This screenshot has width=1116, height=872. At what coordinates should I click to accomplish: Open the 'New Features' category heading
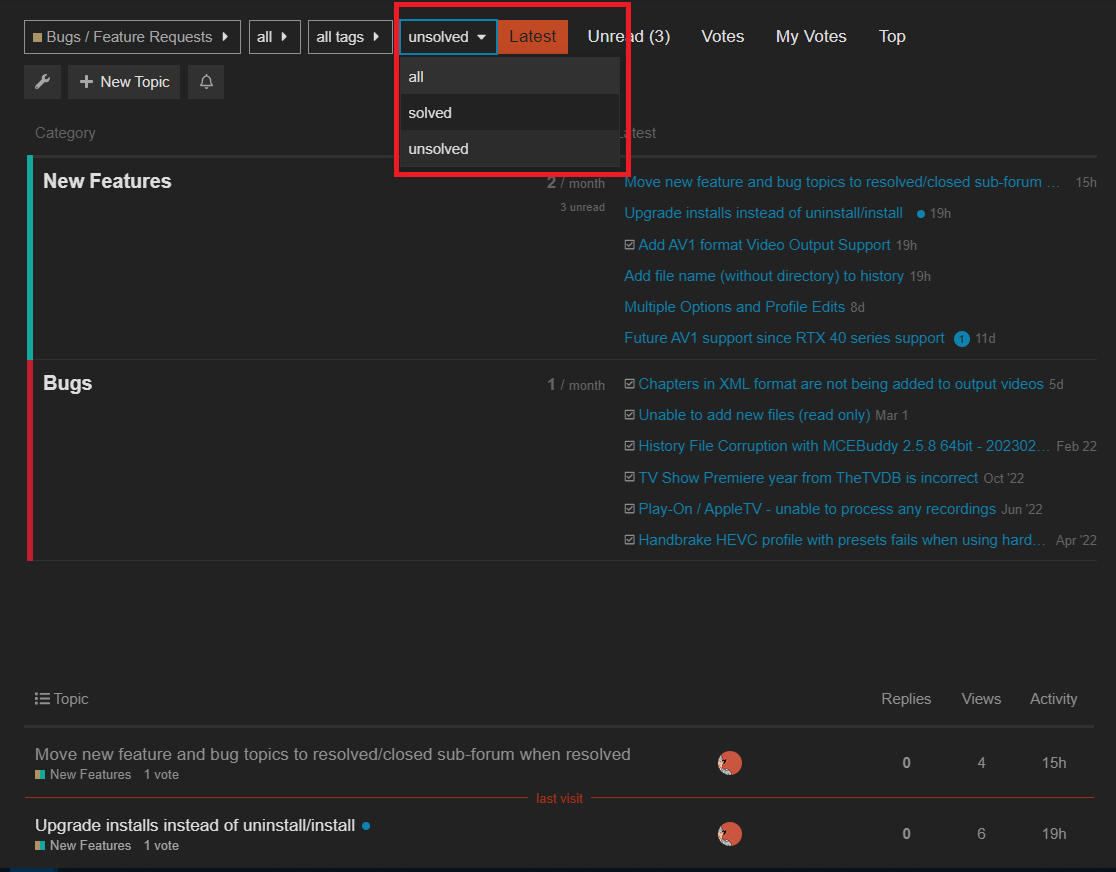tap(107, 181)
